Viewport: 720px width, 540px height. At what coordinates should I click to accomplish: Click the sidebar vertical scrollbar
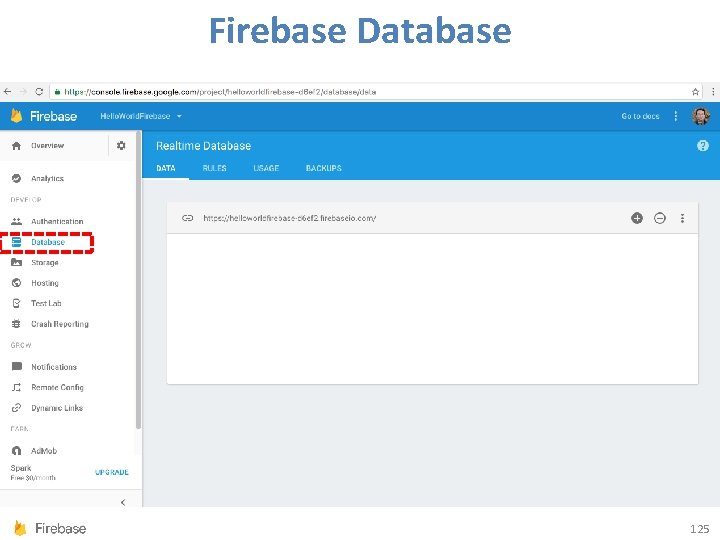[x=138, y=280]
